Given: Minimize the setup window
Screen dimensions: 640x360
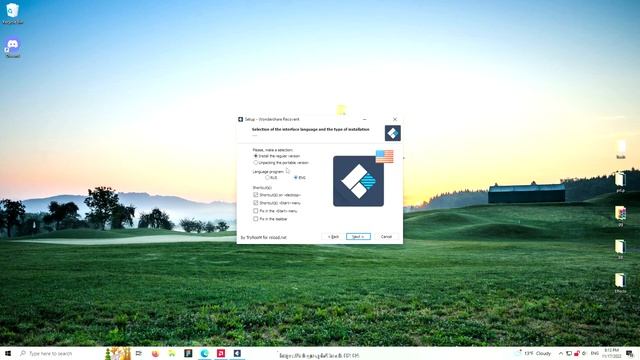Looking at the screenshot, I should [x=364, y=119].
